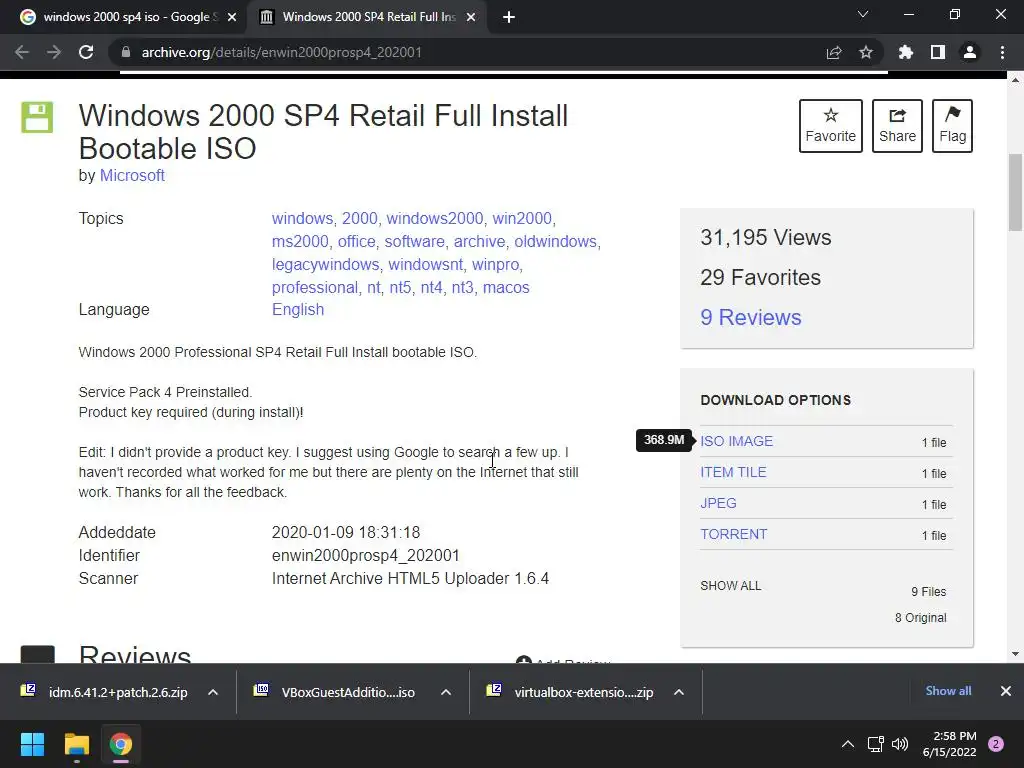The width and height of the screenshot is (1024, 768).
Task: Click the Share button
Action: point(897,126)
